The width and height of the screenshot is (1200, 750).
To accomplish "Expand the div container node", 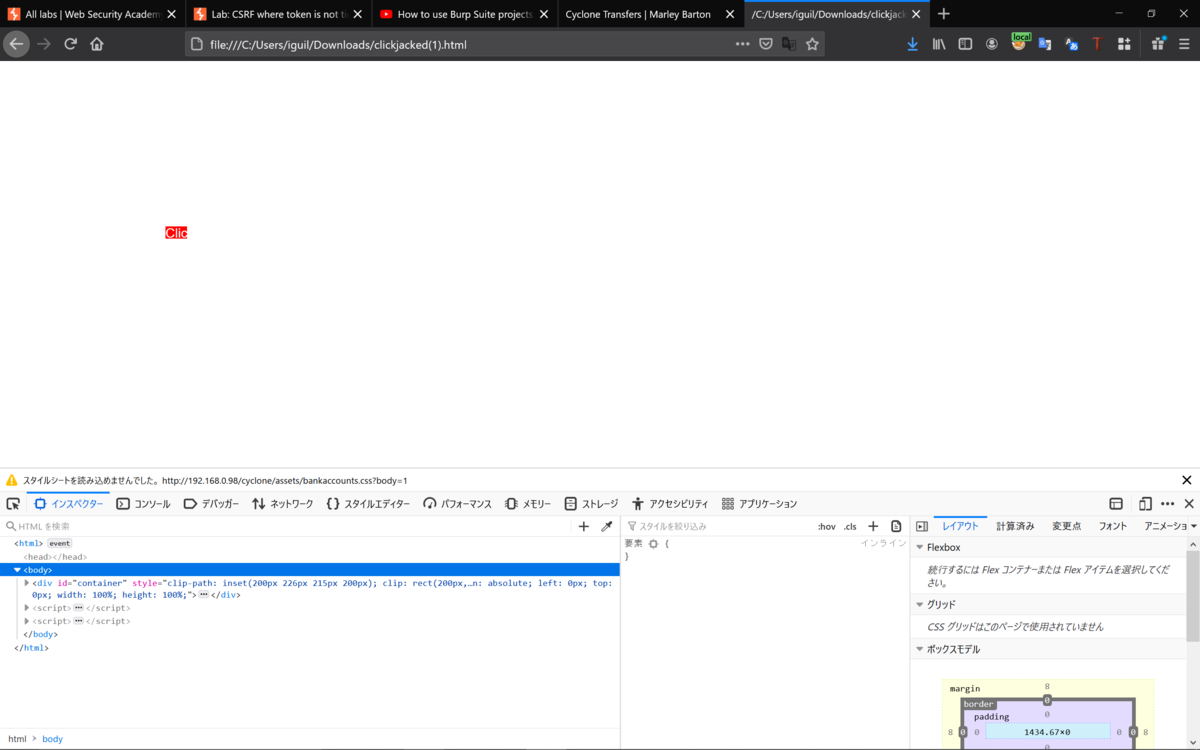I will (x=27, y=582).
